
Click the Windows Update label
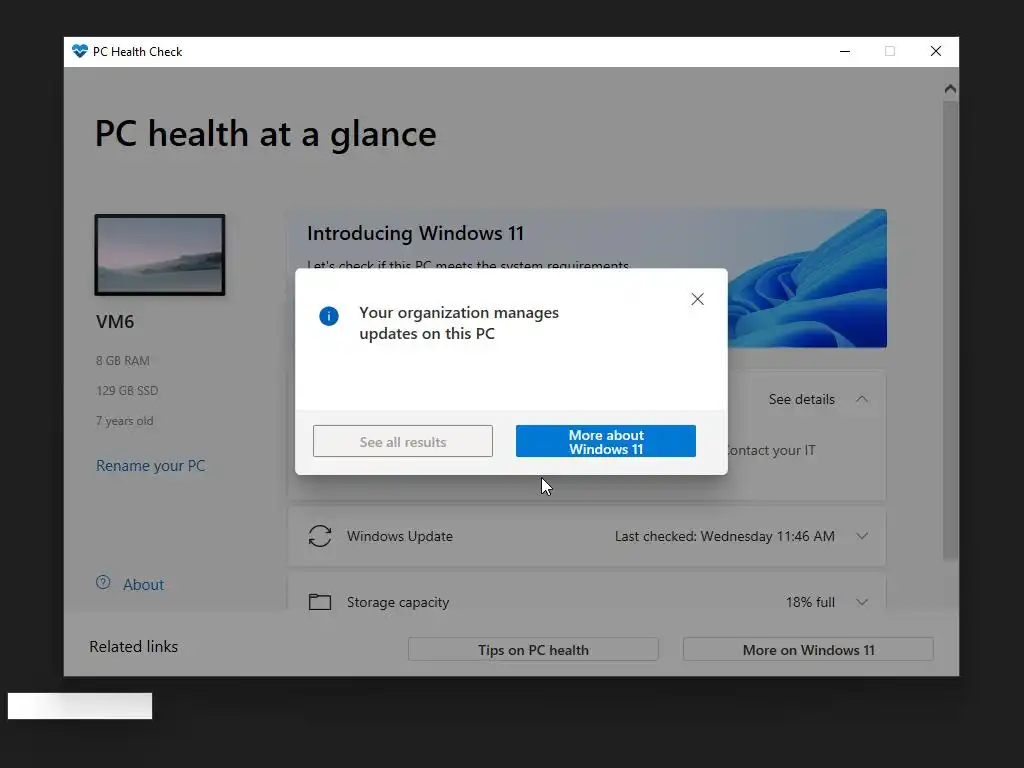[x=400, y=536]
